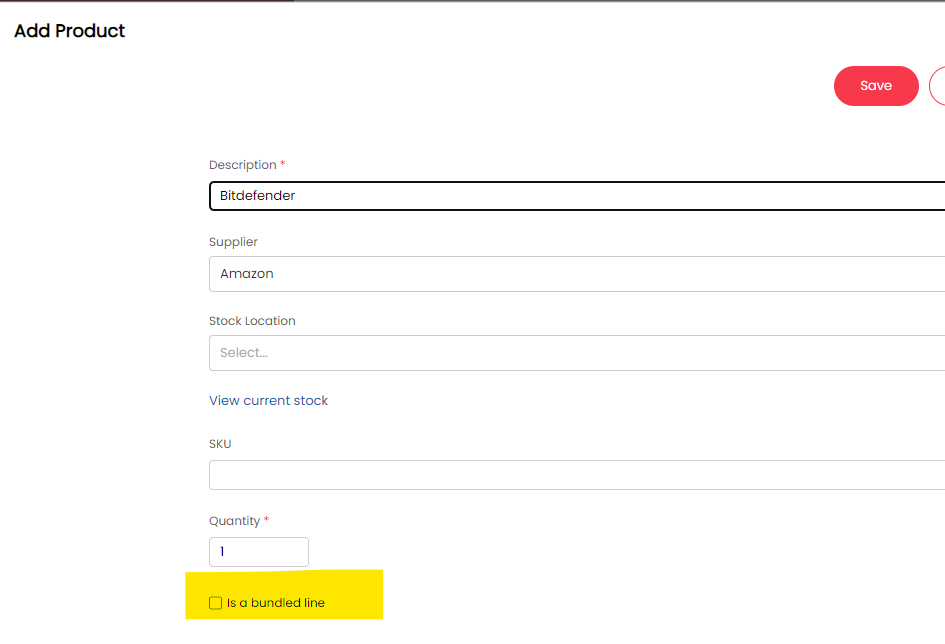This screenshot has width=945, height=644.
Task: Click the Is a bundled line label
Action: pyautogui.click(x=276, y=603)
